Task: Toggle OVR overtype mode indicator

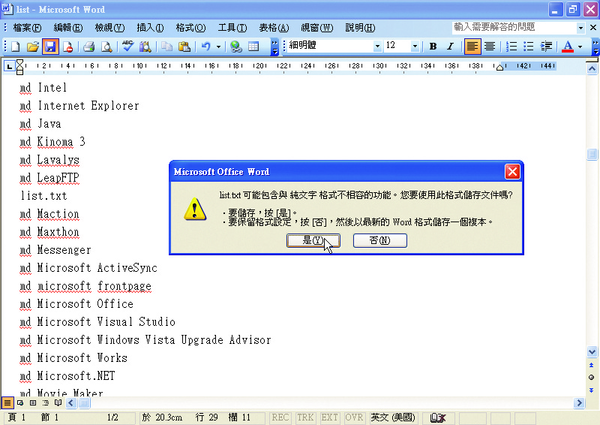Action: [x=354, y=417]
